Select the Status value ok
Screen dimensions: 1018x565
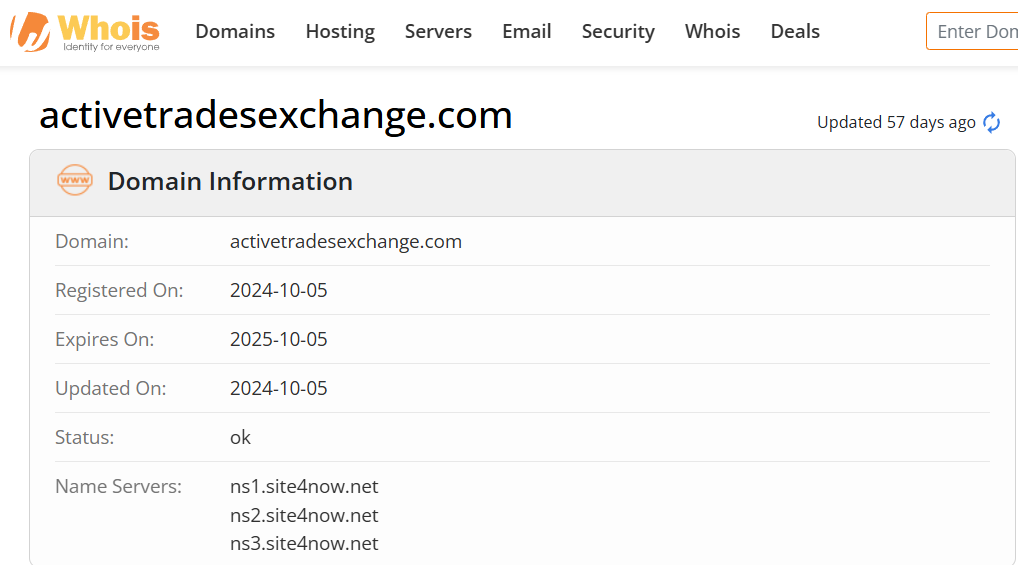tap(240, 437)
